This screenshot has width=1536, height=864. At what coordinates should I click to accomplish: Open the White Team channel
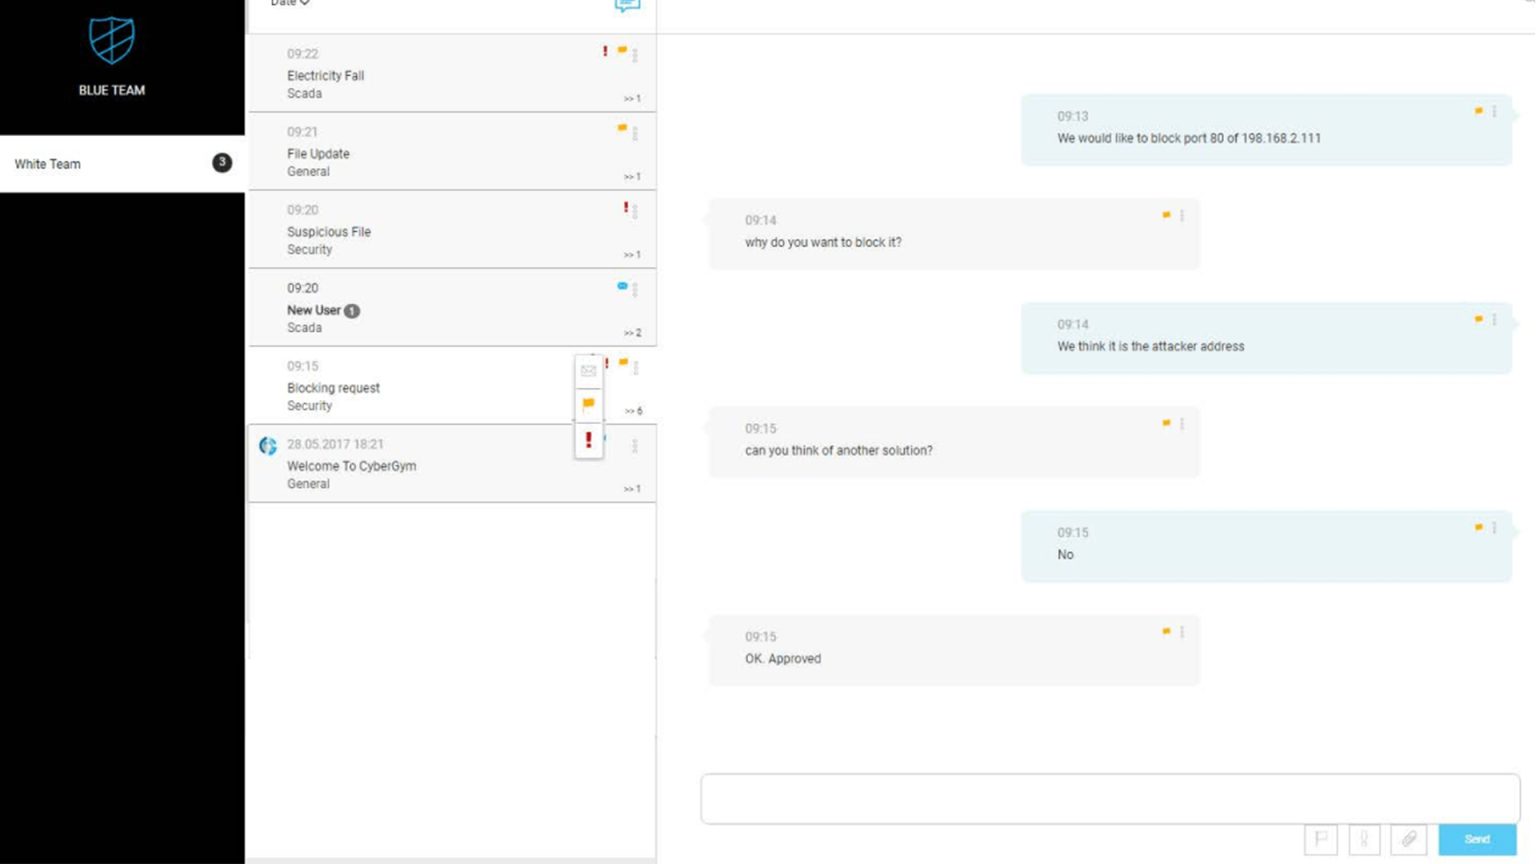122,164
